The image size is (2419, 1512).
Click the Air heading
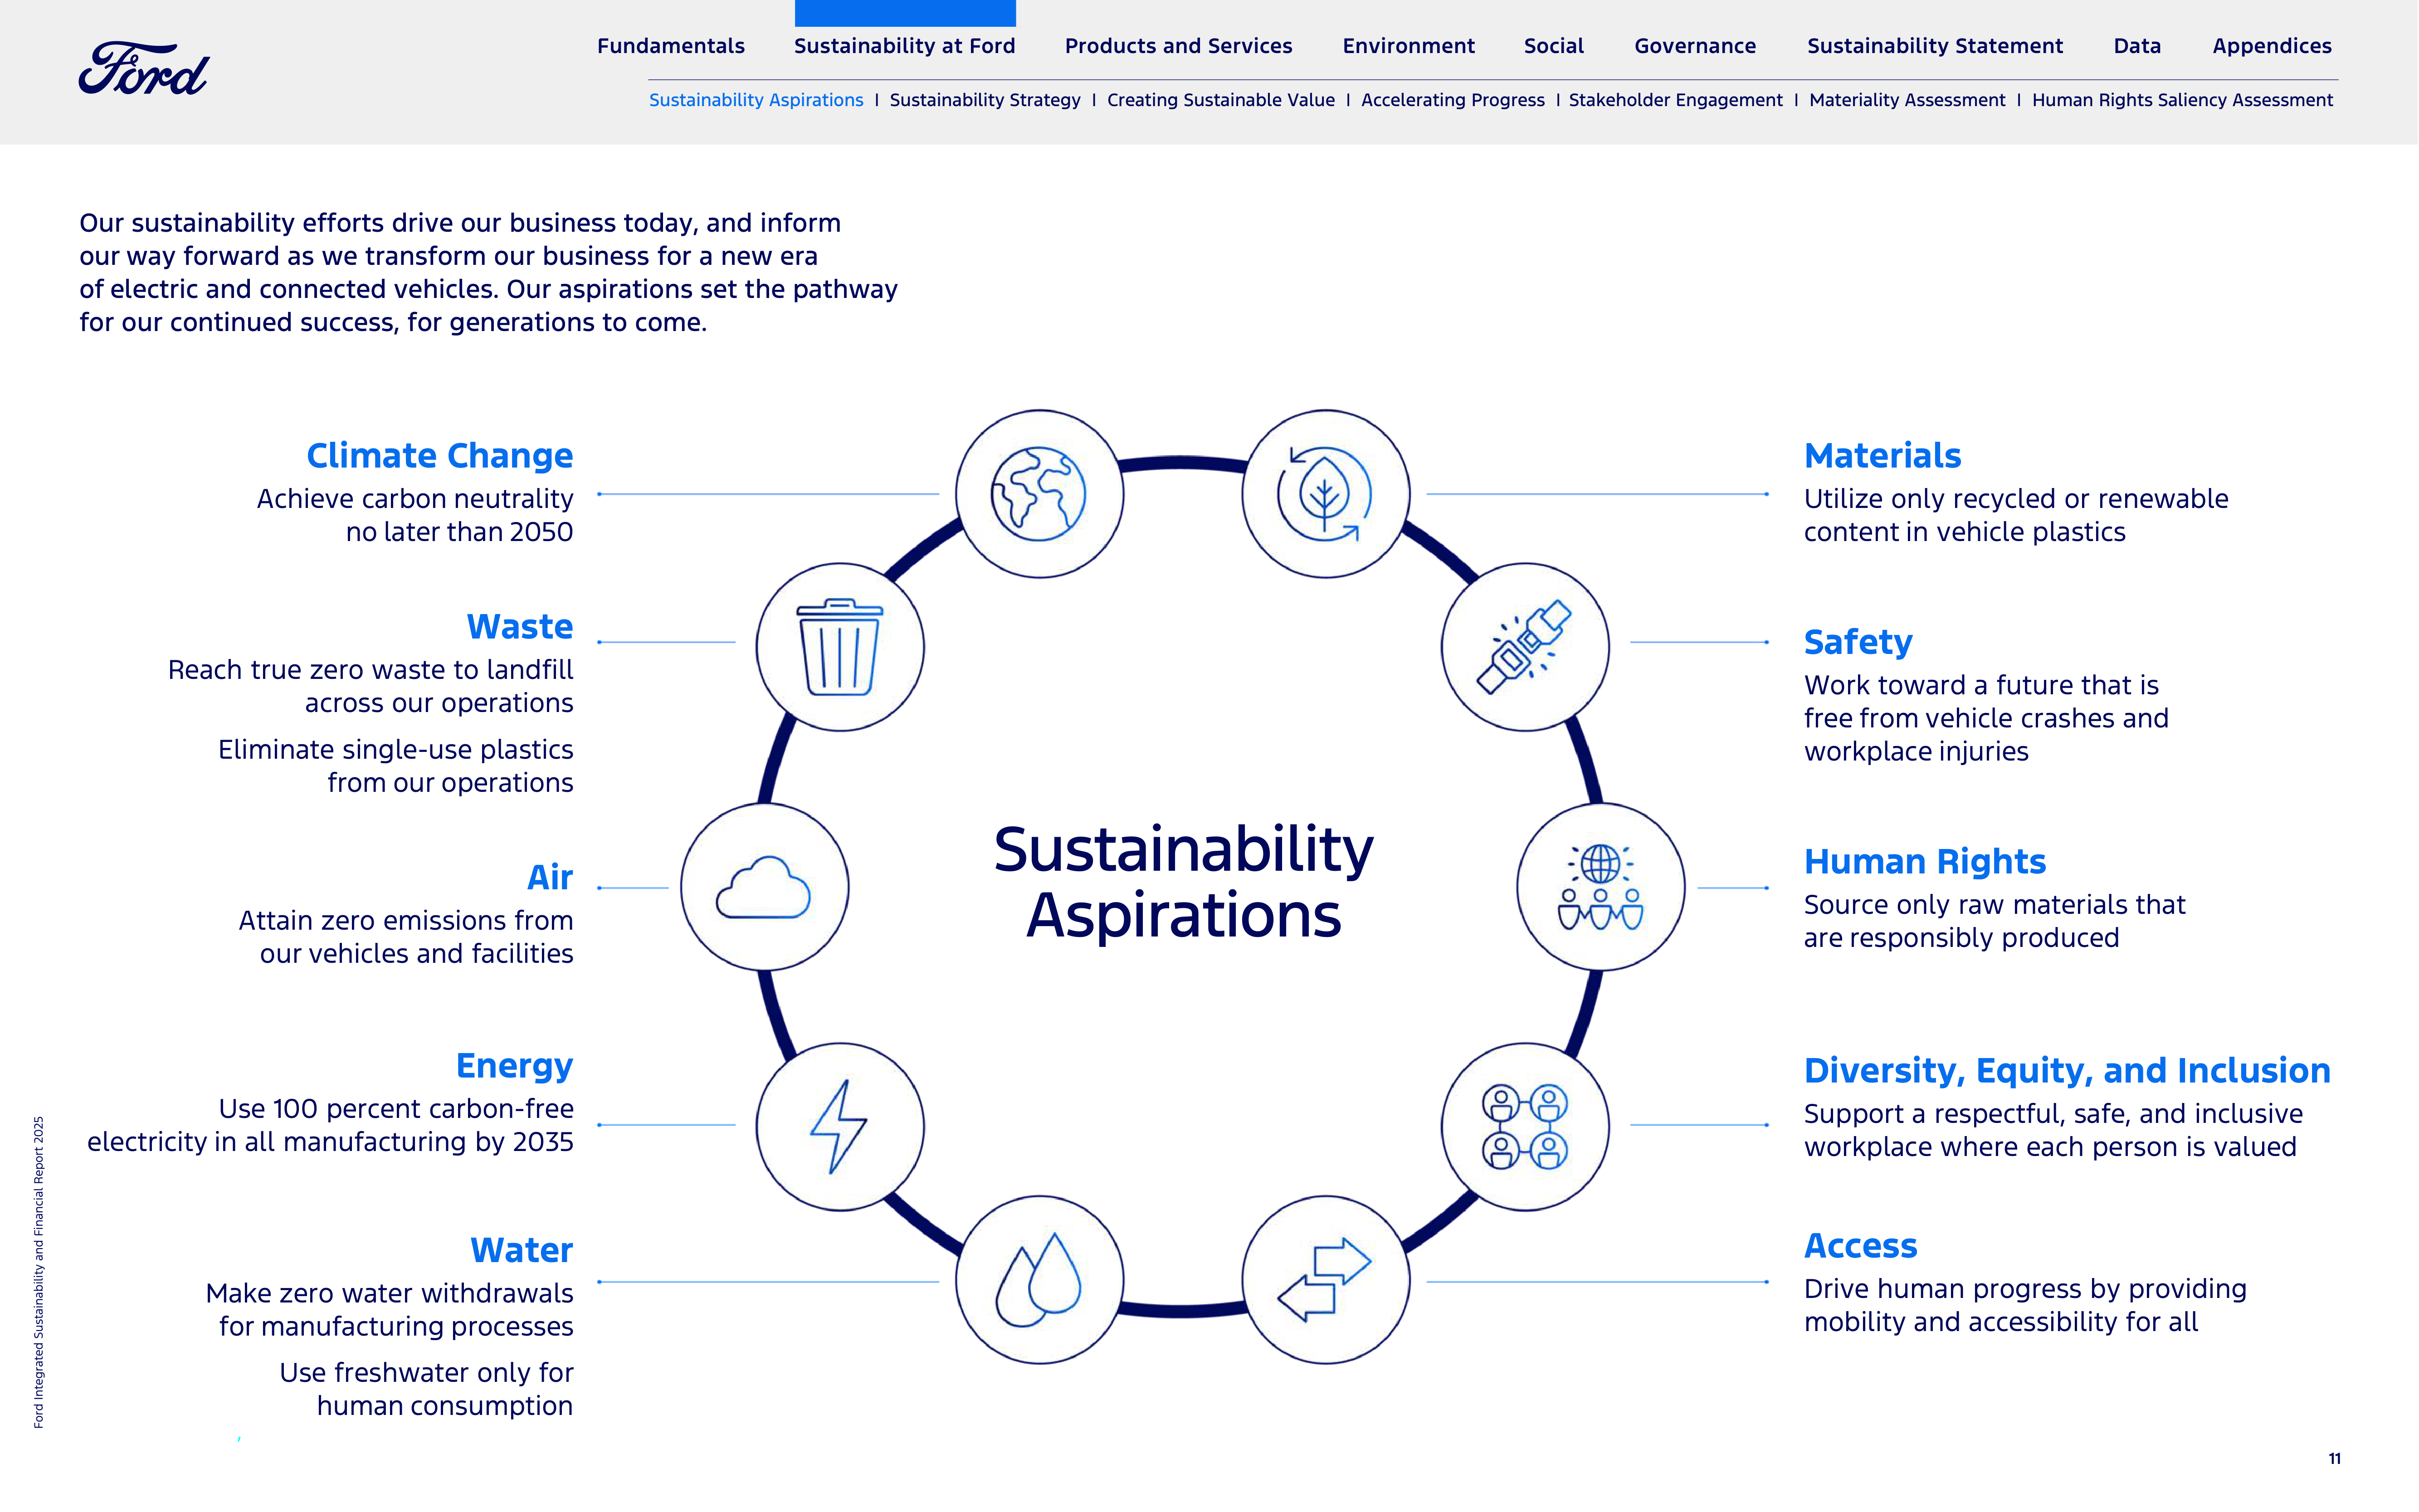click(x=550, y=877)
